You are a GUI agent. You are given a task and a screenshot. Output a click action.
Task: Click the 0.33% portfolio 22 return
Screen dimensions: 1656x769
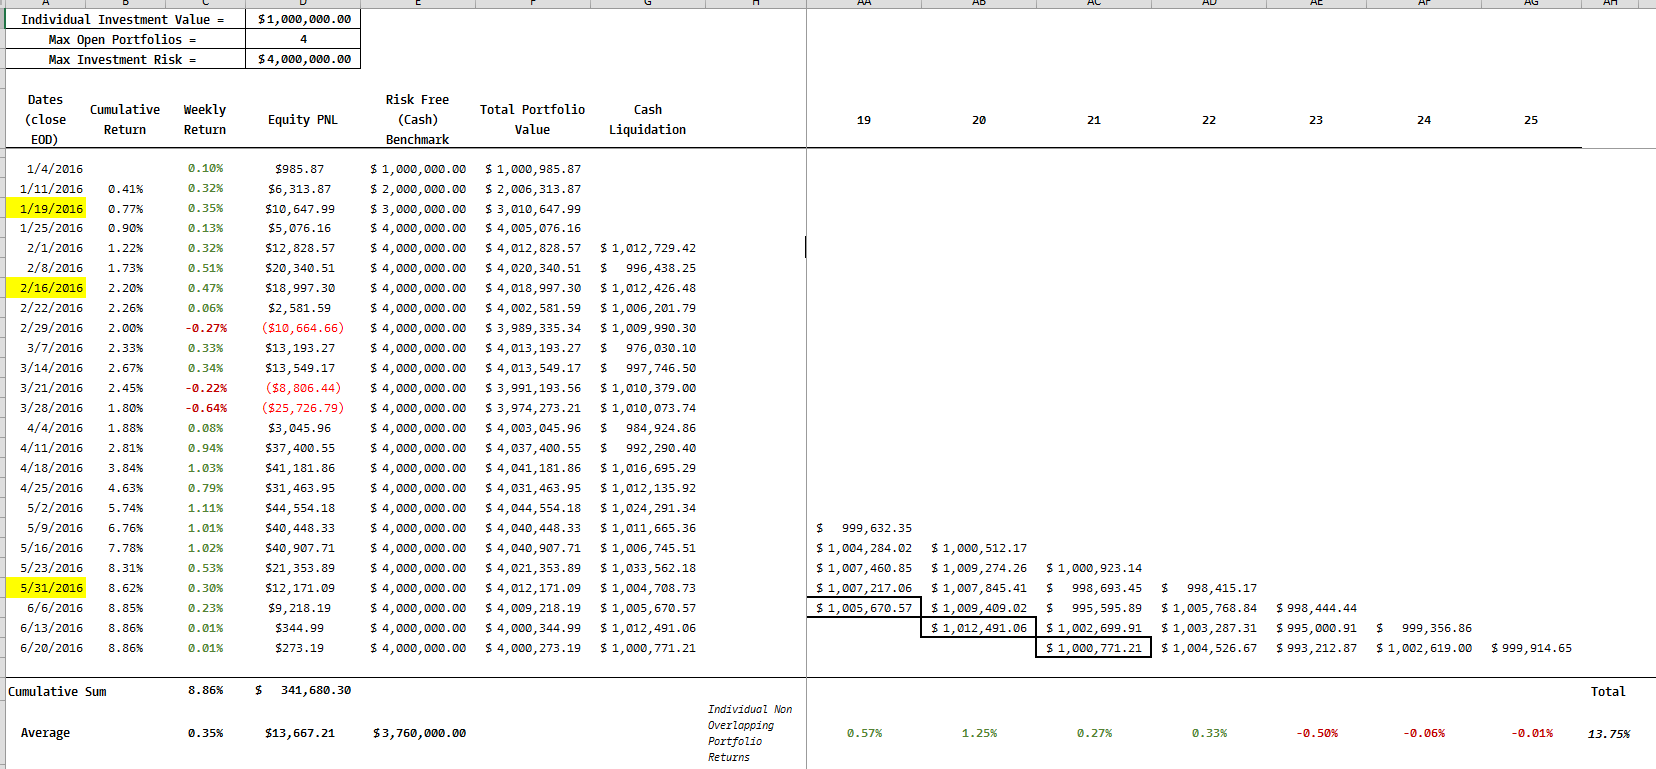click(1209, 733)
